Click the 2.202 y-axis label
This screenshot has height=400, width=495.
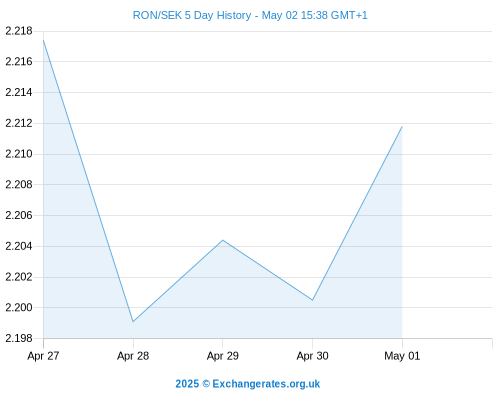[x=19, y=277]
